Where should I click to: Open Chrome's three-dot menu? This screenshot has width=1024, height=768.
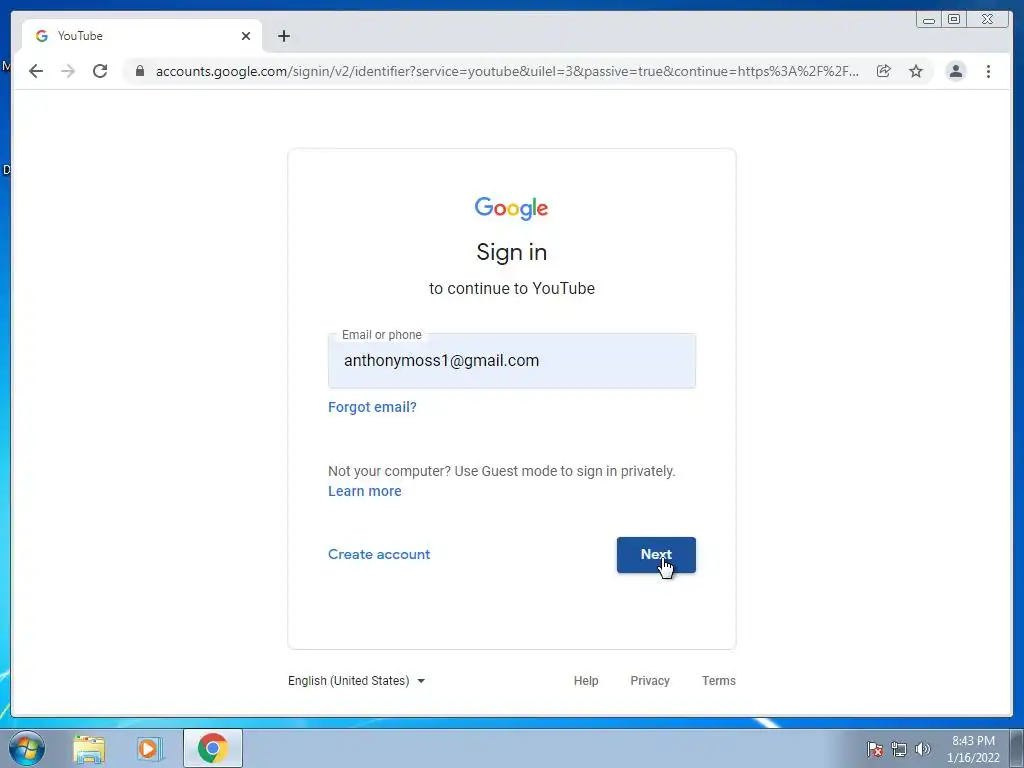point(988,71)
